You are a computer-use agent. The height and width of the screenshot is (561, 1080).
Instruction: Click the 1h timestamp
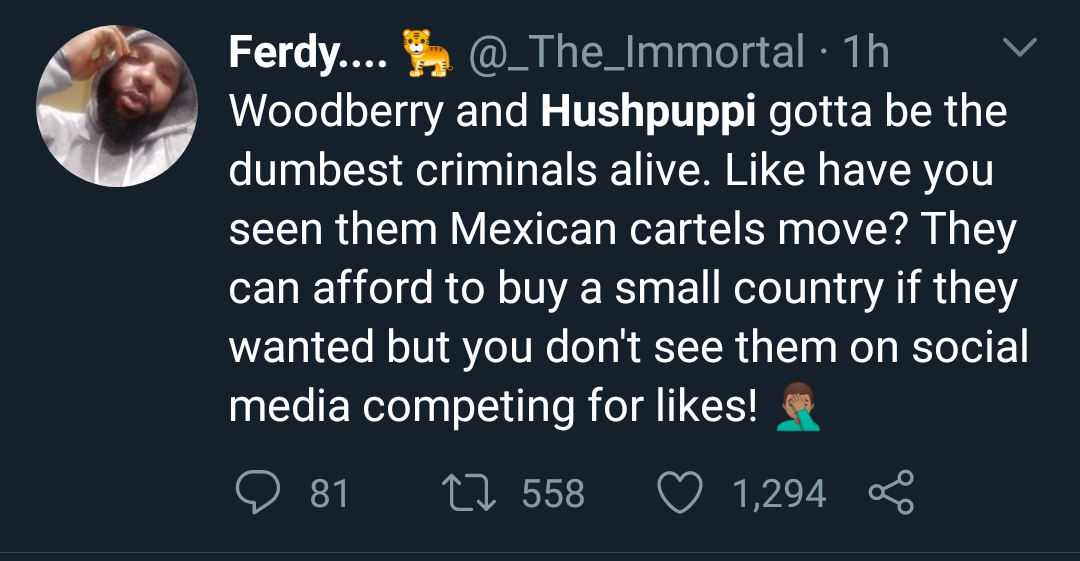(866, 53)
